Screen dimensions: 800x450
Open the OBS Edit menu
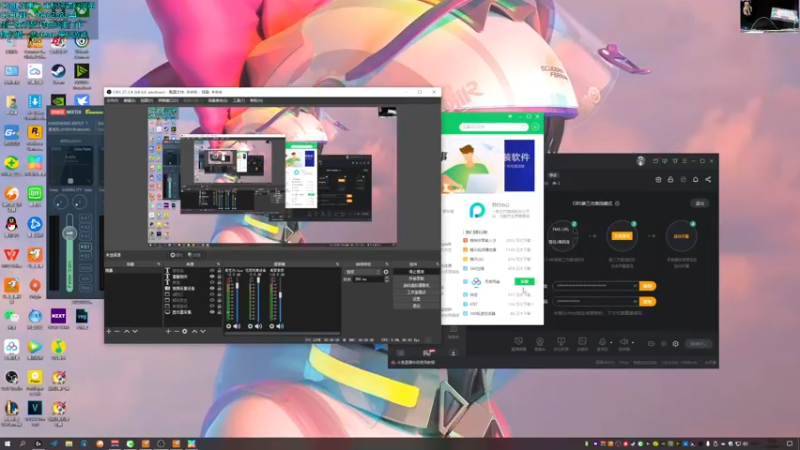click(129, 101)
